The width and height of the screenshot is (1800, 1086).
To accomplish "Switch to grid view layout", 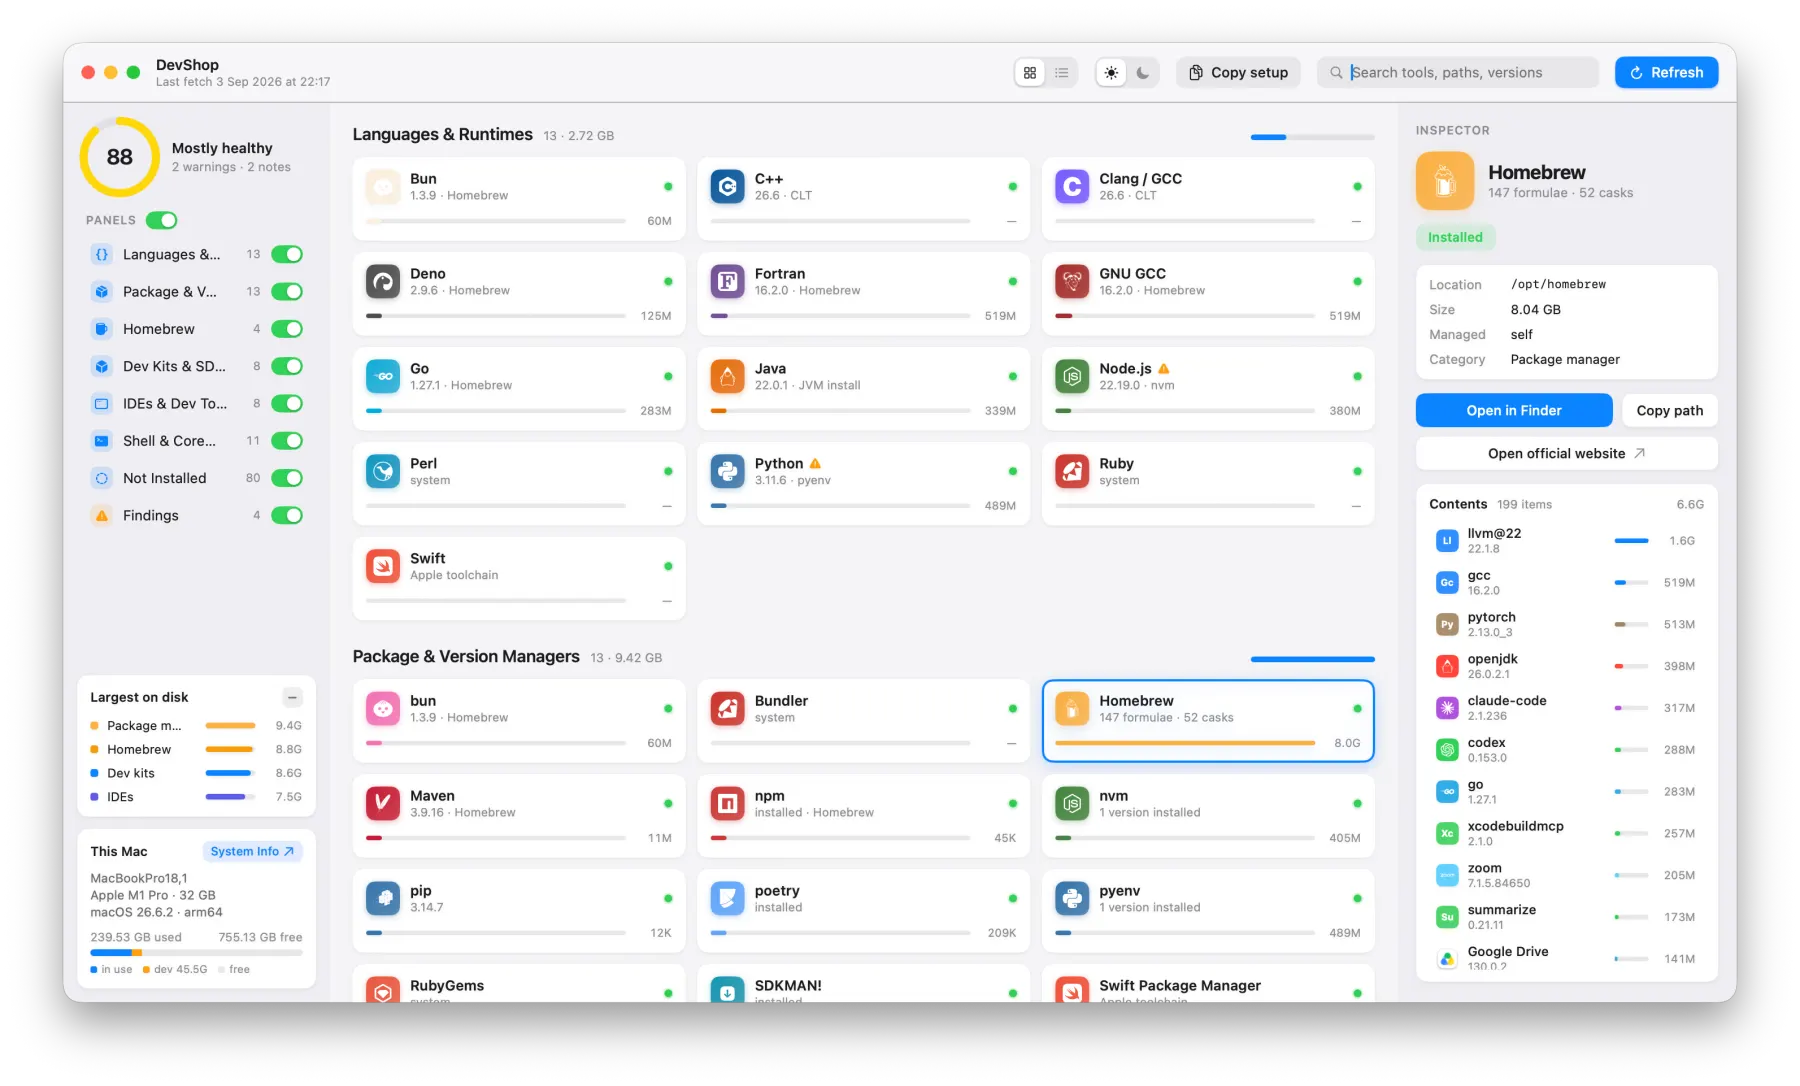I will [x=1030, y=73].
